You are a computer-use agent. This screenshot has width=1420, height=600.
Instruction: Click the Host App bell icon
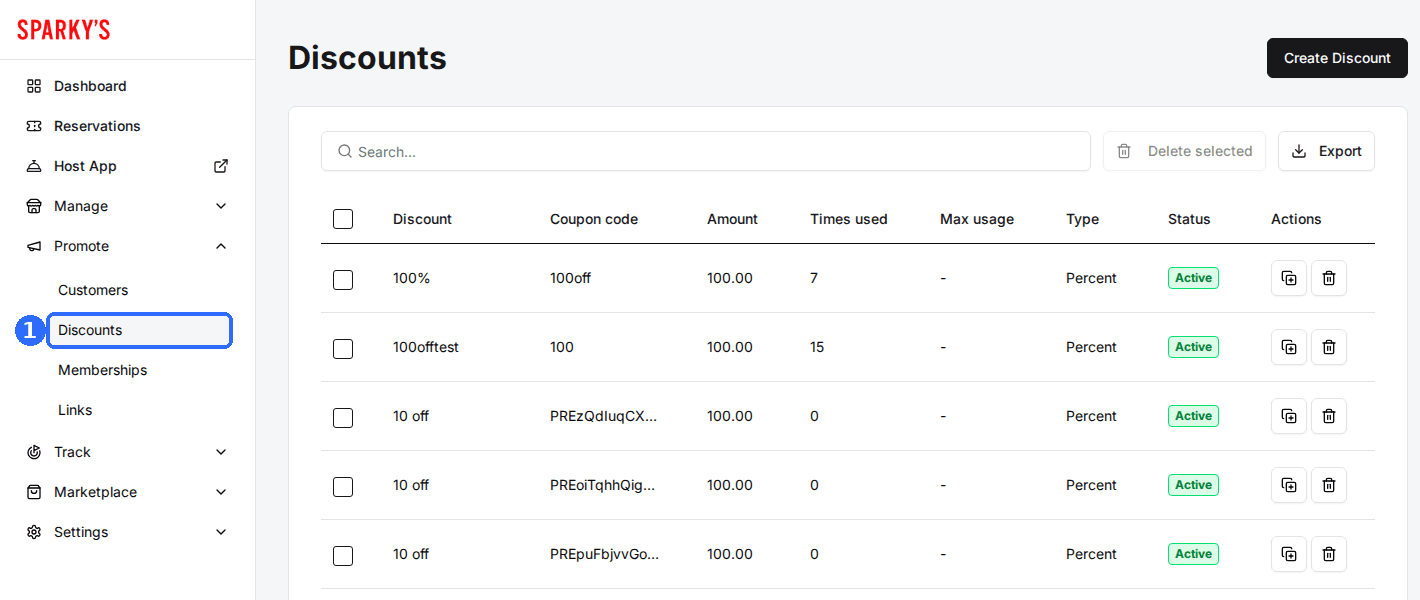coord(34,166)
